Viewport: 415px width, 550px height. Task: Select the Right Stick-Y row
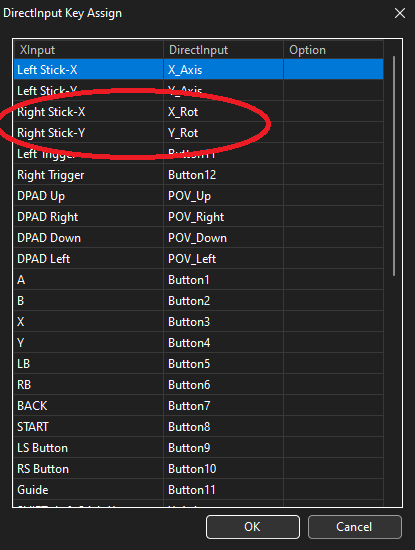coord(199,133)
